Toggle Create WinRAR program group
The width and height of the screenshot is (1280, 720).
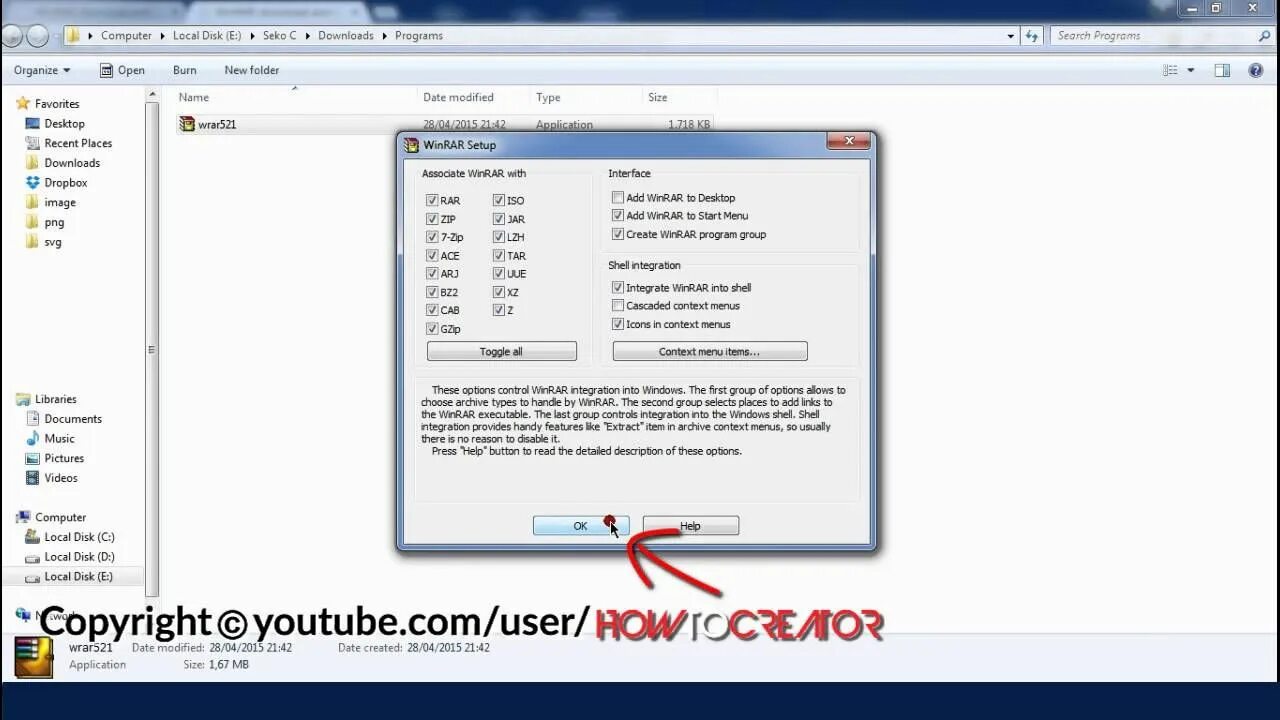618,234
